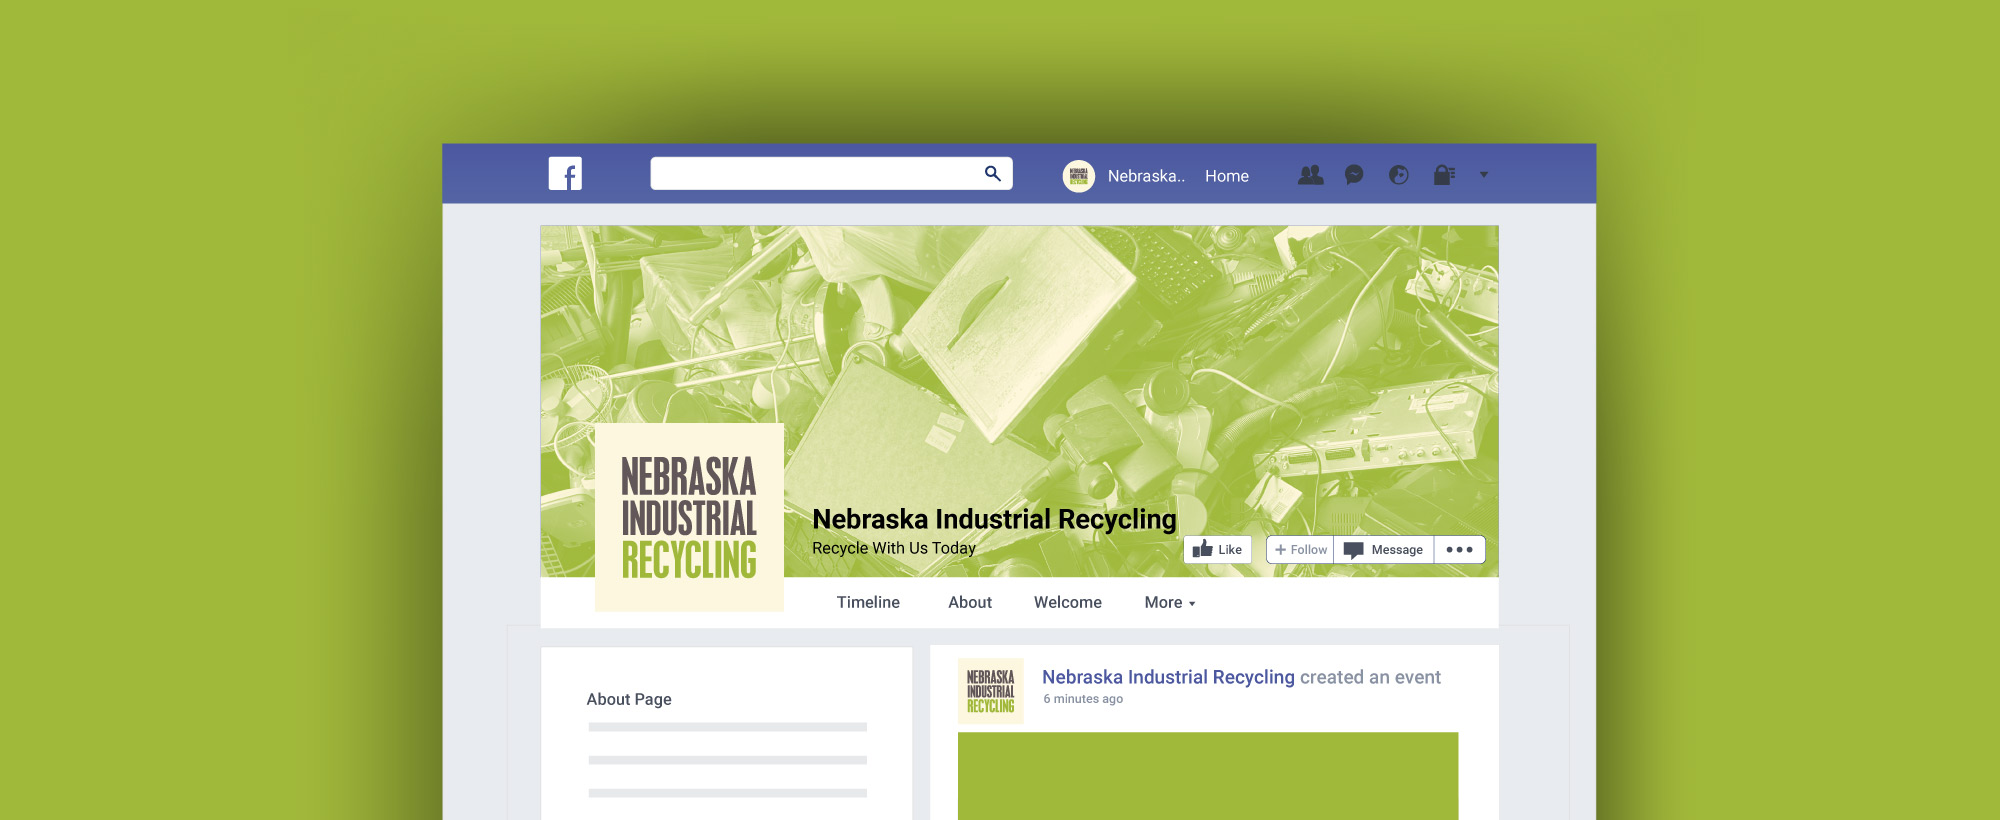The width and height of the screenshot is (2000, 820).
Task: Click the Message button
Action: [x=1384, y=550]
